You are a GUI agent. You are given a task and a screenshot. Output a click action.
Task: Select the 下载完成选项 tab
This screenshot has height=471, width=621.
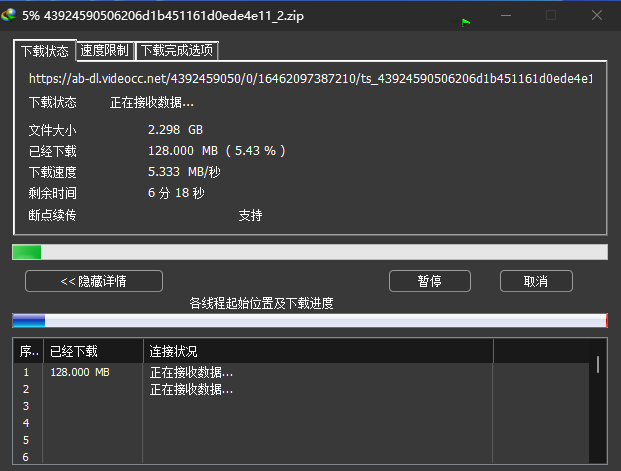click(176, 50)
